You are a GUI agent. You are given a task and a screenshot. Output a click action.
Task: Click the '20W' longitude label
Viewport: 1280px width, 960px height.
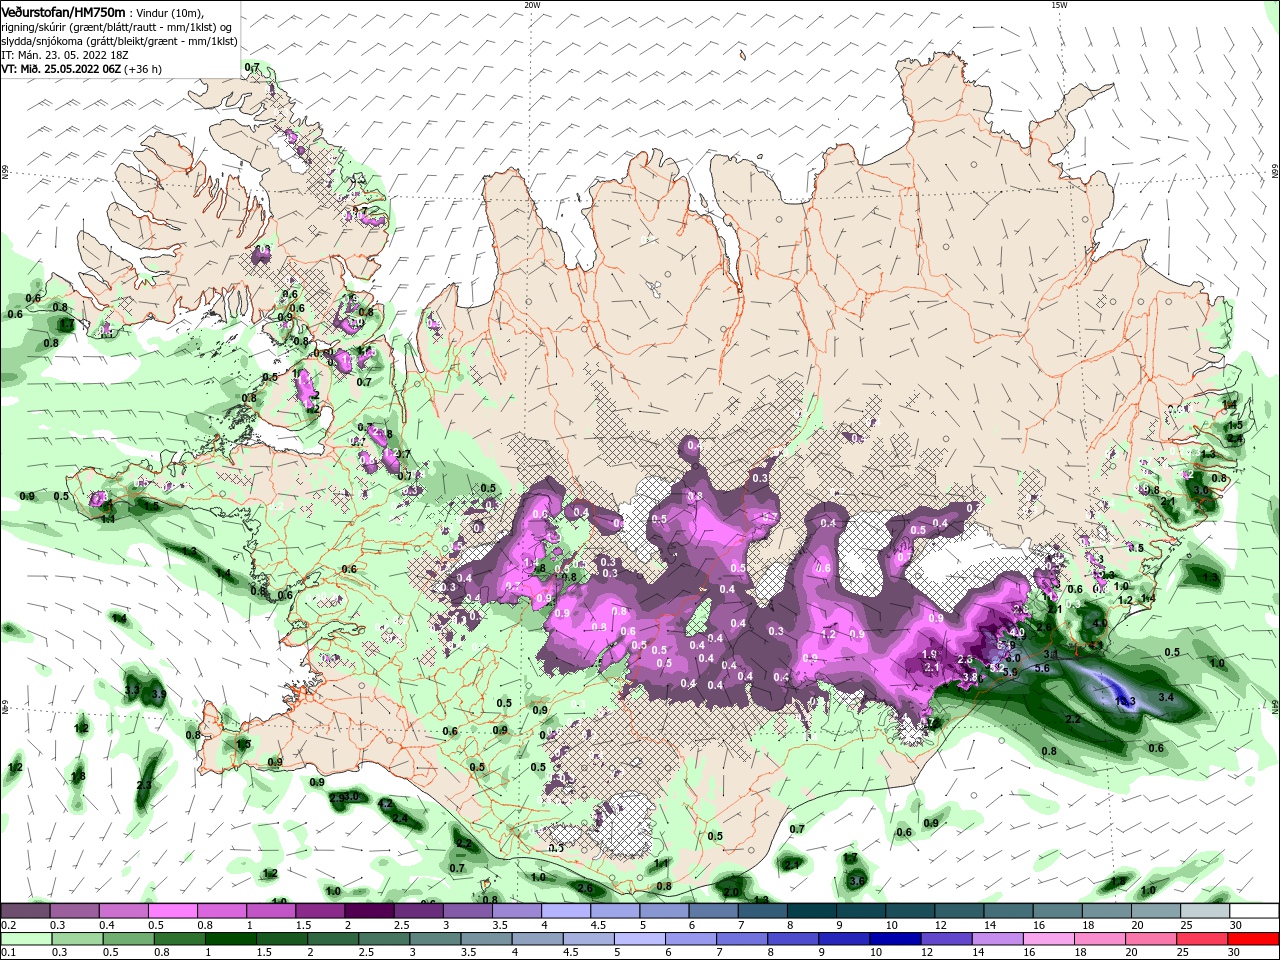532,5
